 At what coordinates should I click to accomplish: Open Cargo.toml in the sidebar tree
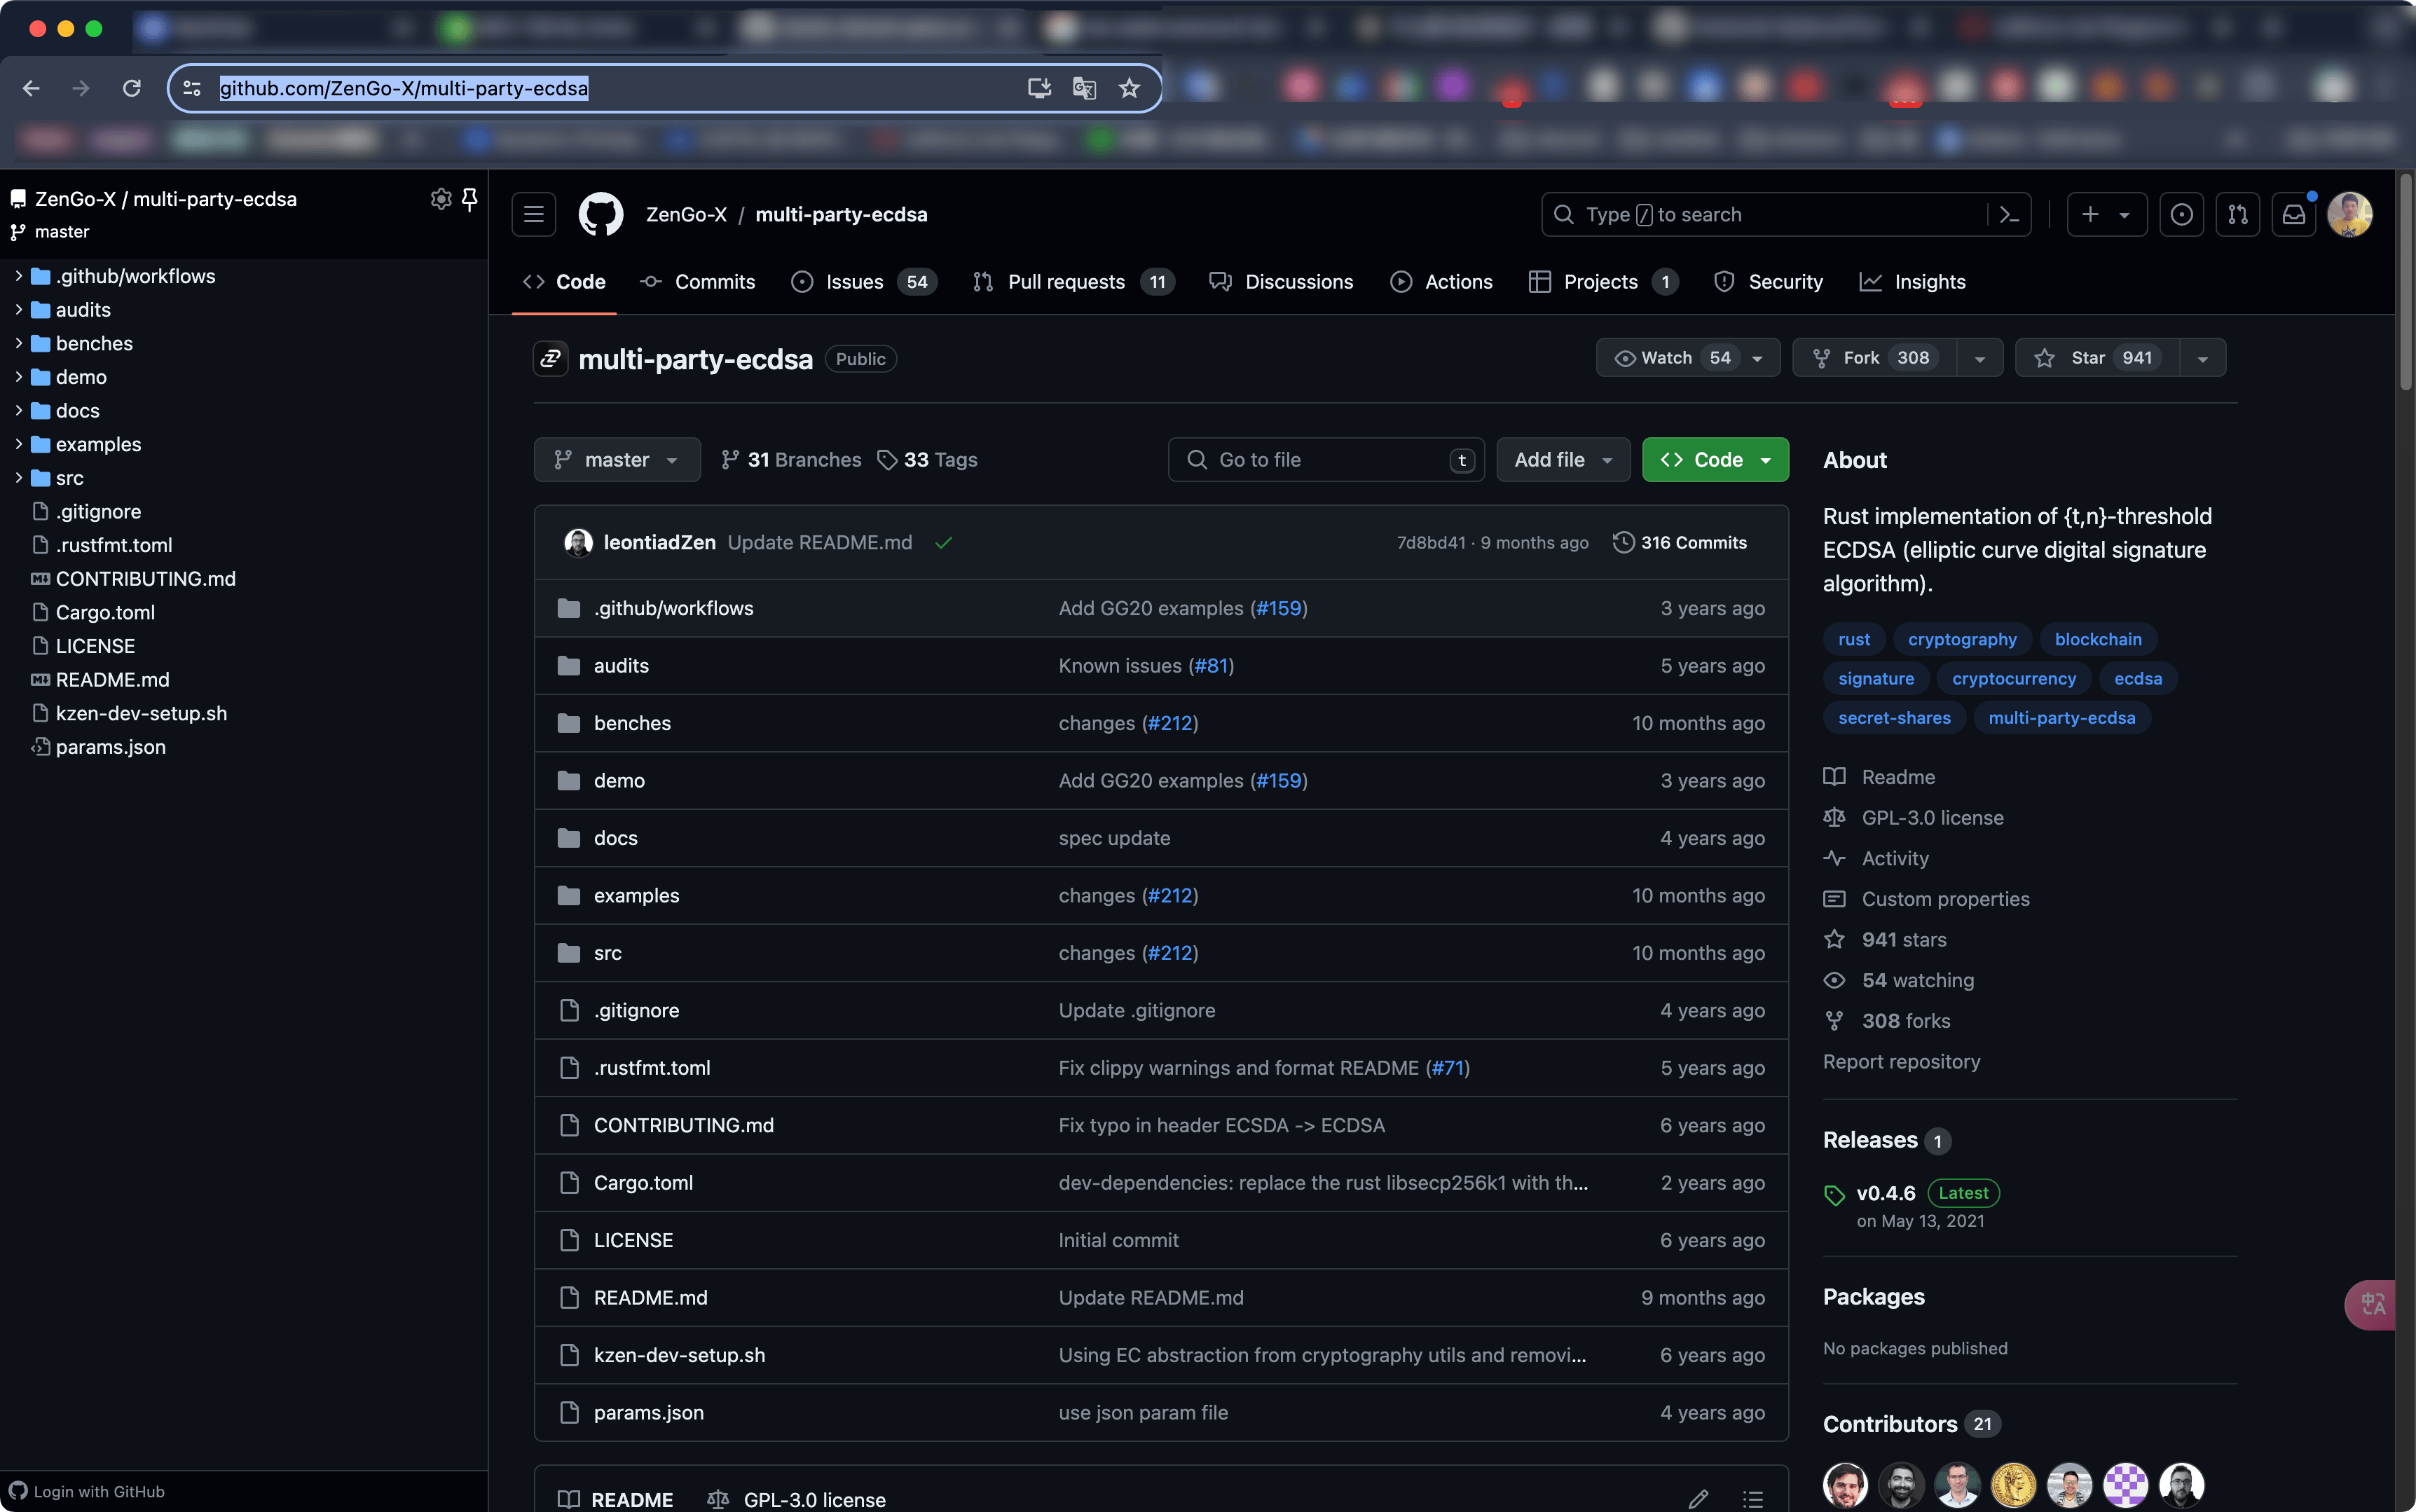105,612
